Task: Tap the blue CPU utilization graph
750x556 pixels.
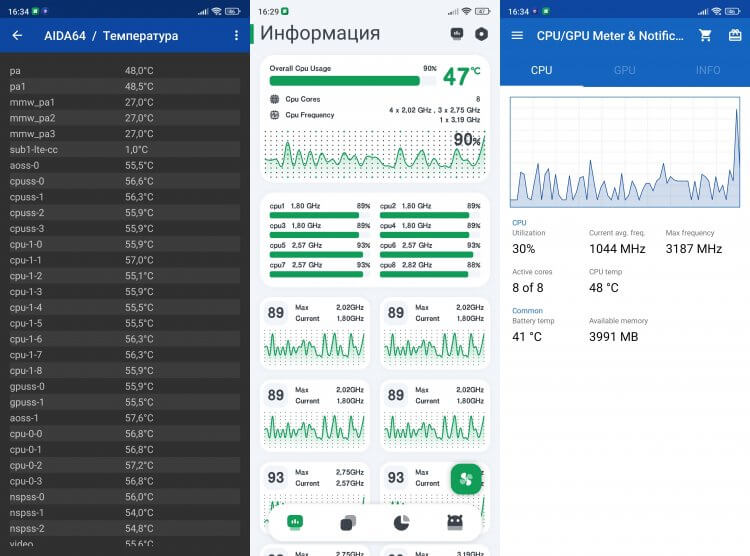Action: (x=625, y=152)
